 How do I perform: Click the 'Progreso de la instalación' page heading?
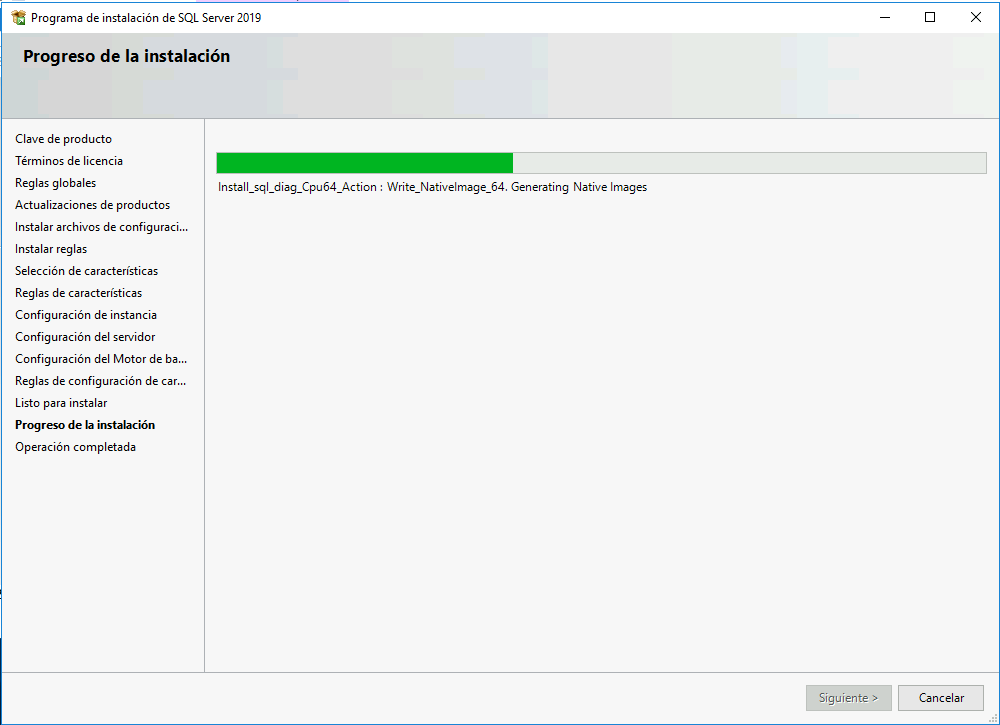click(x=126, y=56)
